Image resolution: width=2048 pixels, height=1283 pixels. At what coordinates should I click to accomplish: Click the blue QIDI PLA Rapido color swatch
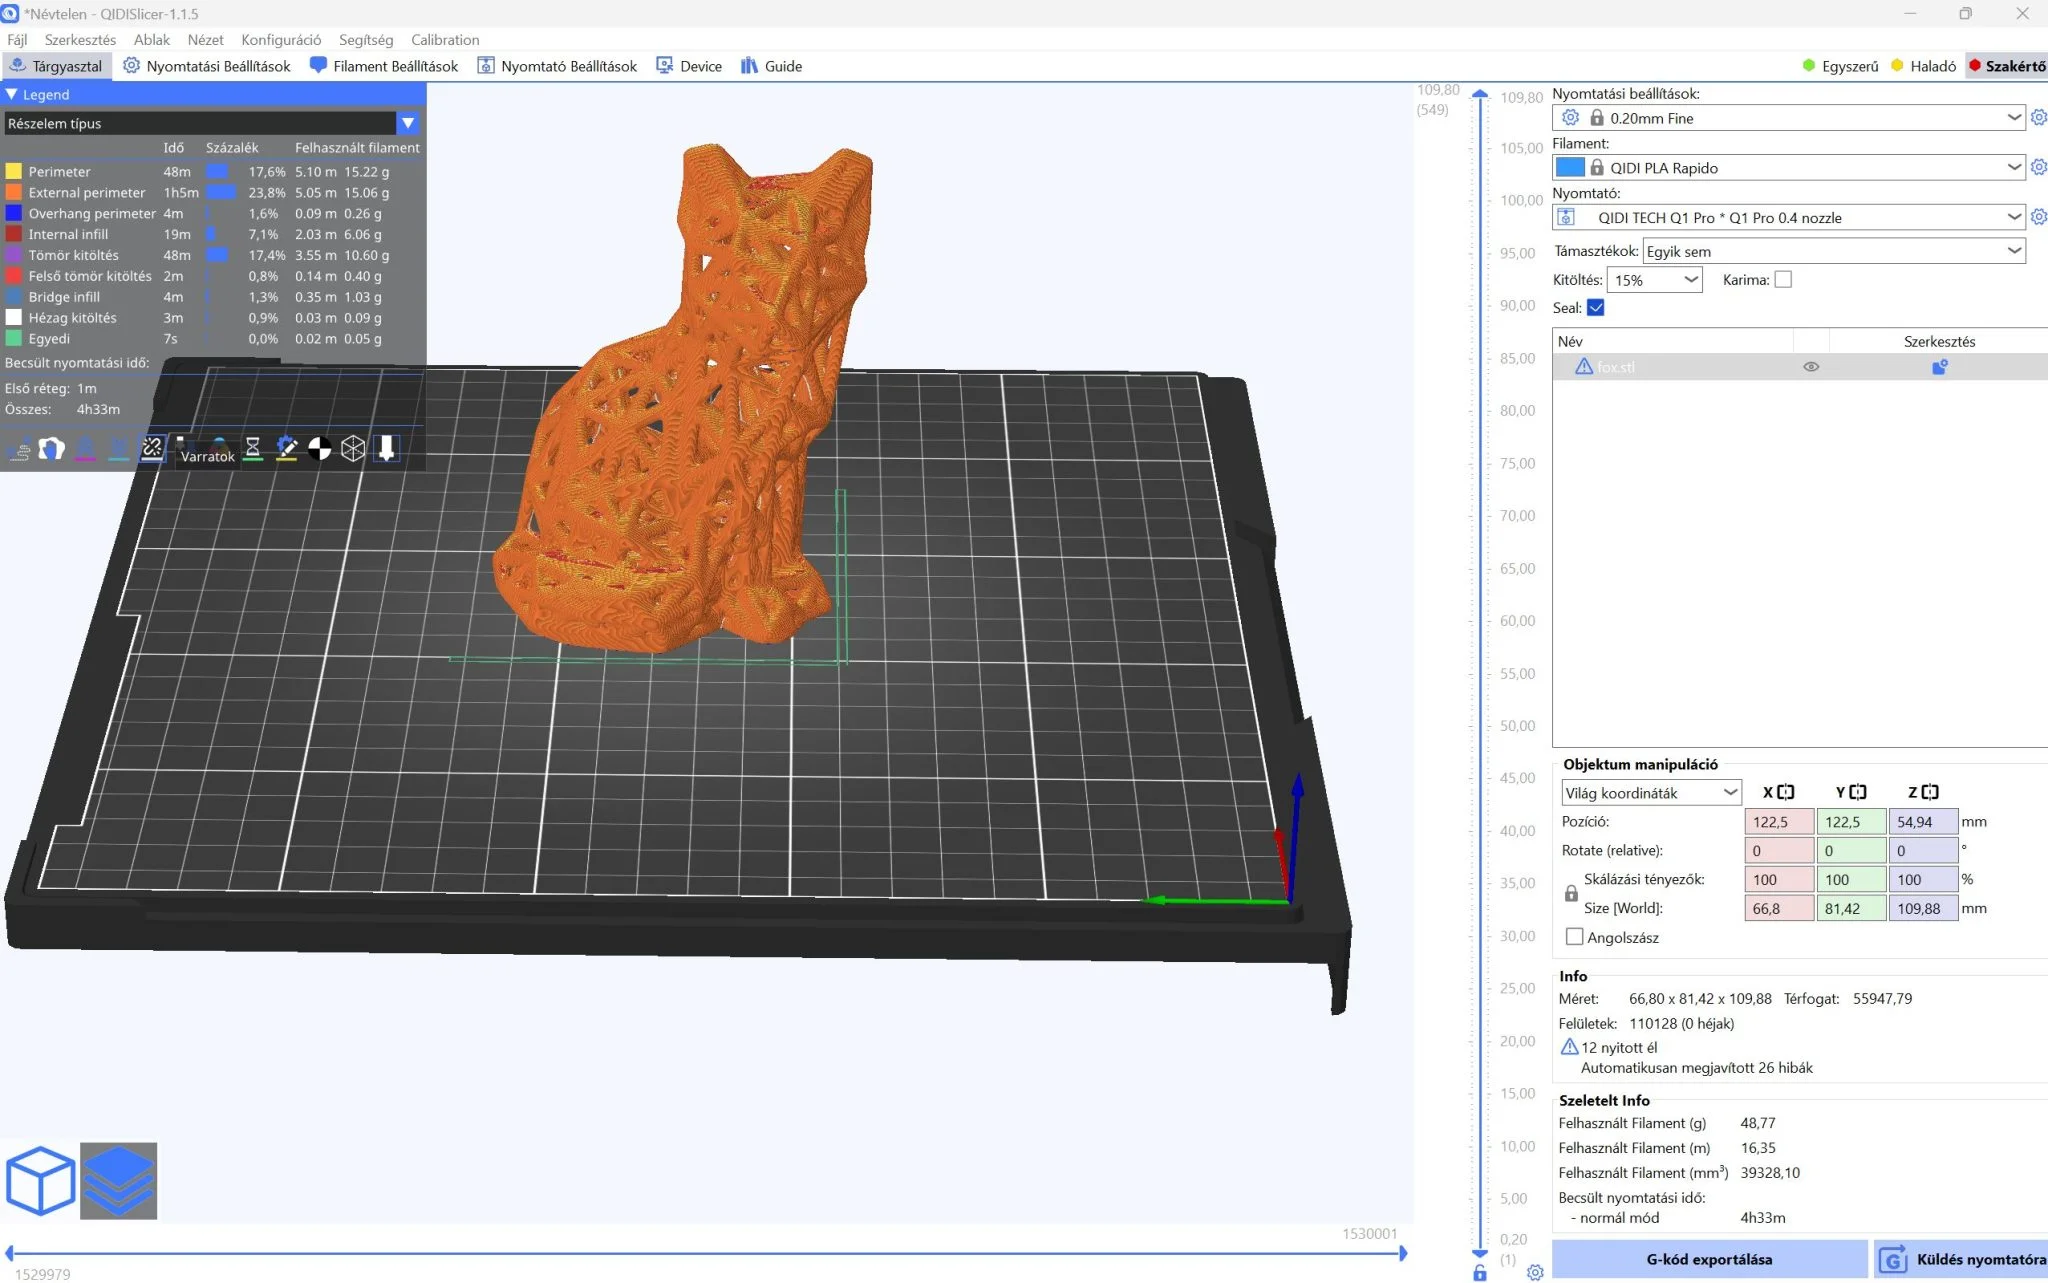(1570, 168)
